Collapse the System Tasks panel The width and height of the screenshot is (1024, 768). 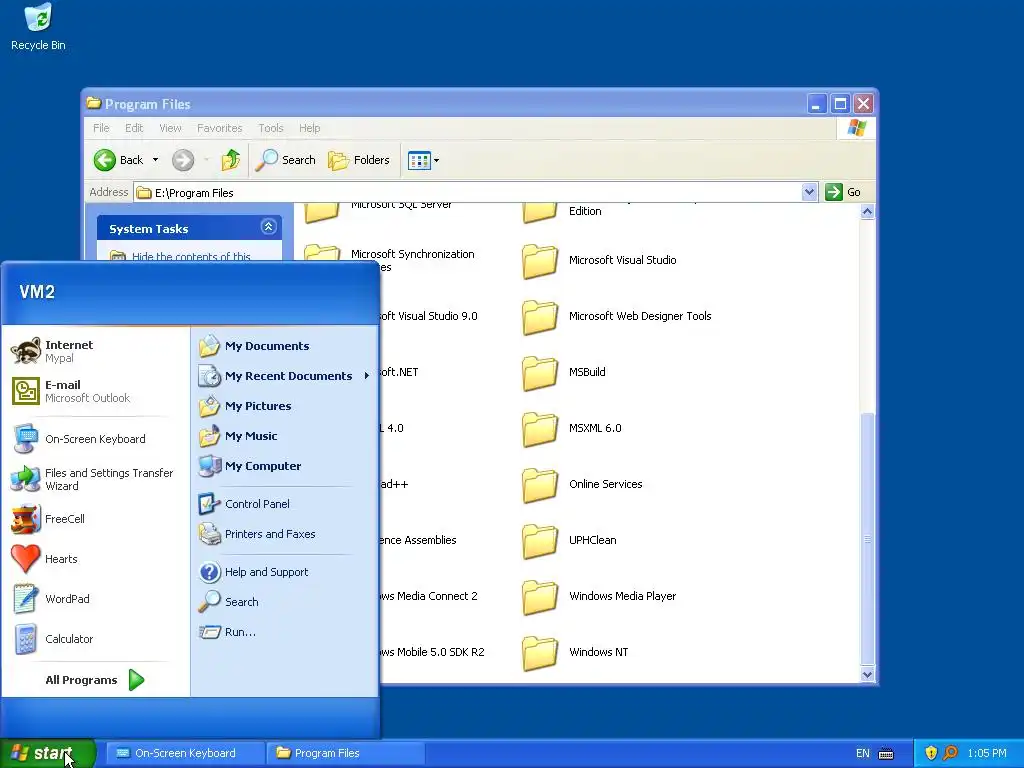pos(268,227)
